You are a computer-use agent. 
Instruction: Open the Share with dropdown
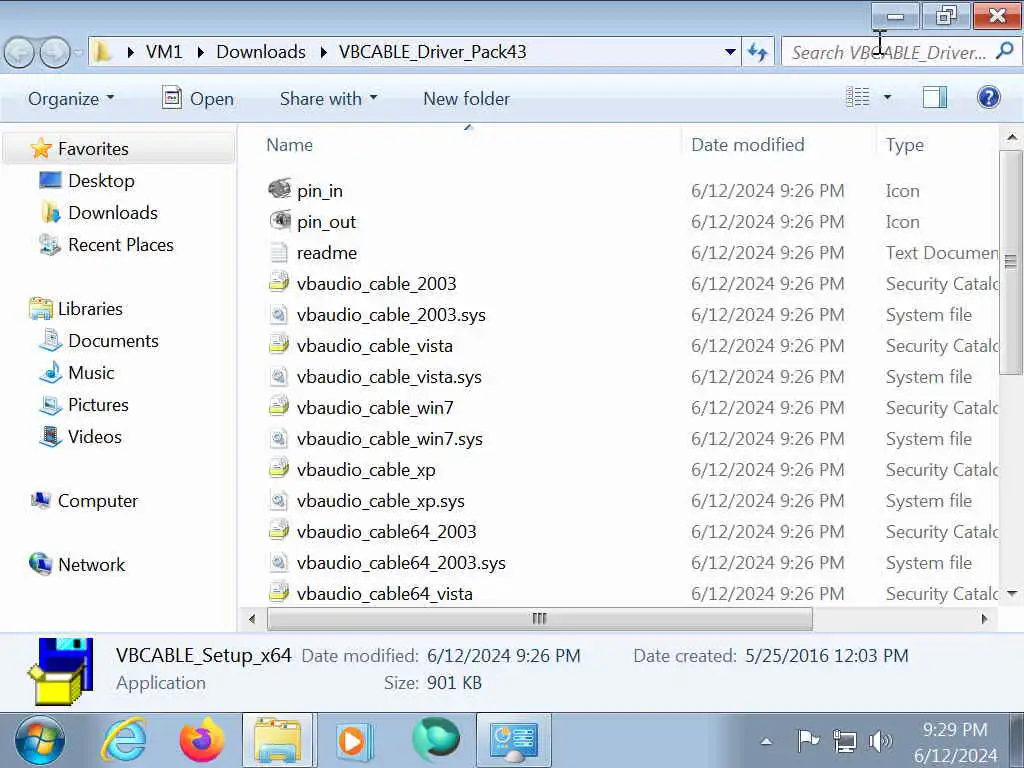coord(328,99)
